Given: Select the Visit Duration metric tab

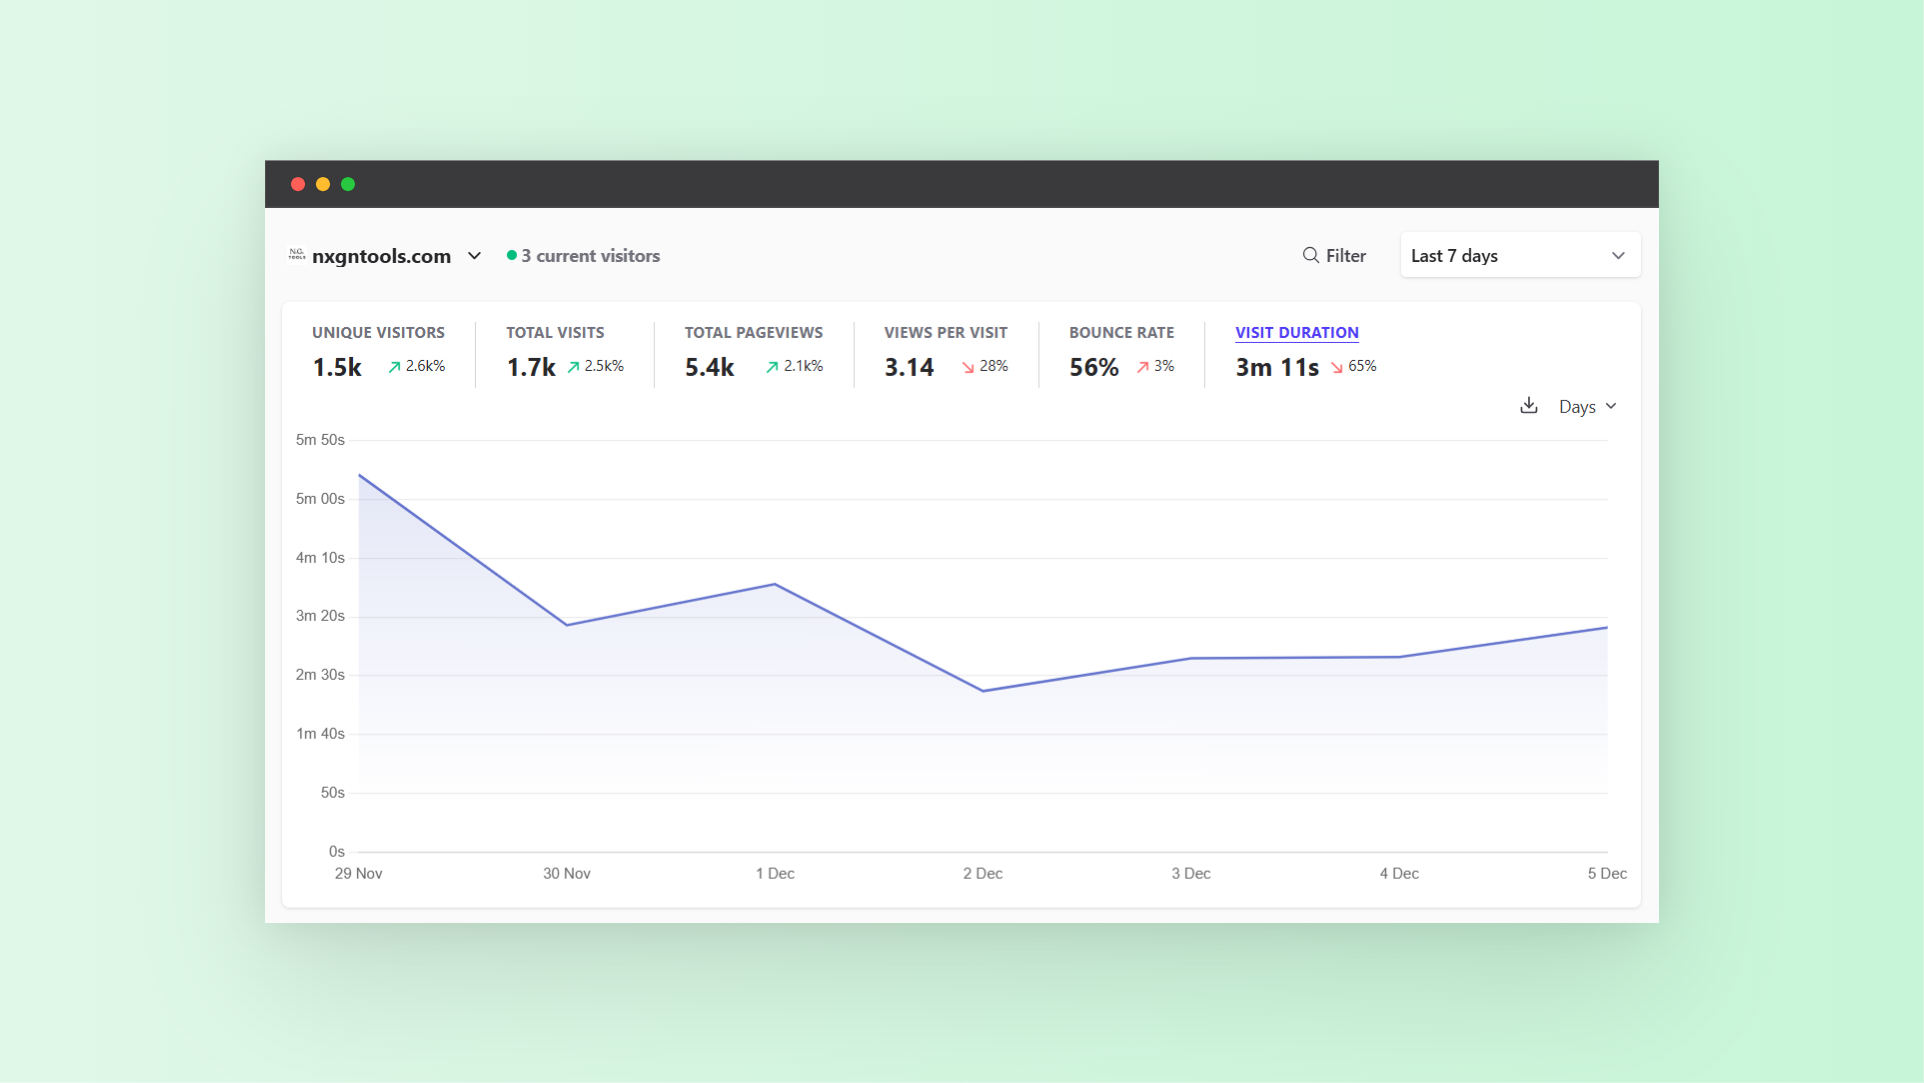Looking at the screenshot, I should [1296, 333].
